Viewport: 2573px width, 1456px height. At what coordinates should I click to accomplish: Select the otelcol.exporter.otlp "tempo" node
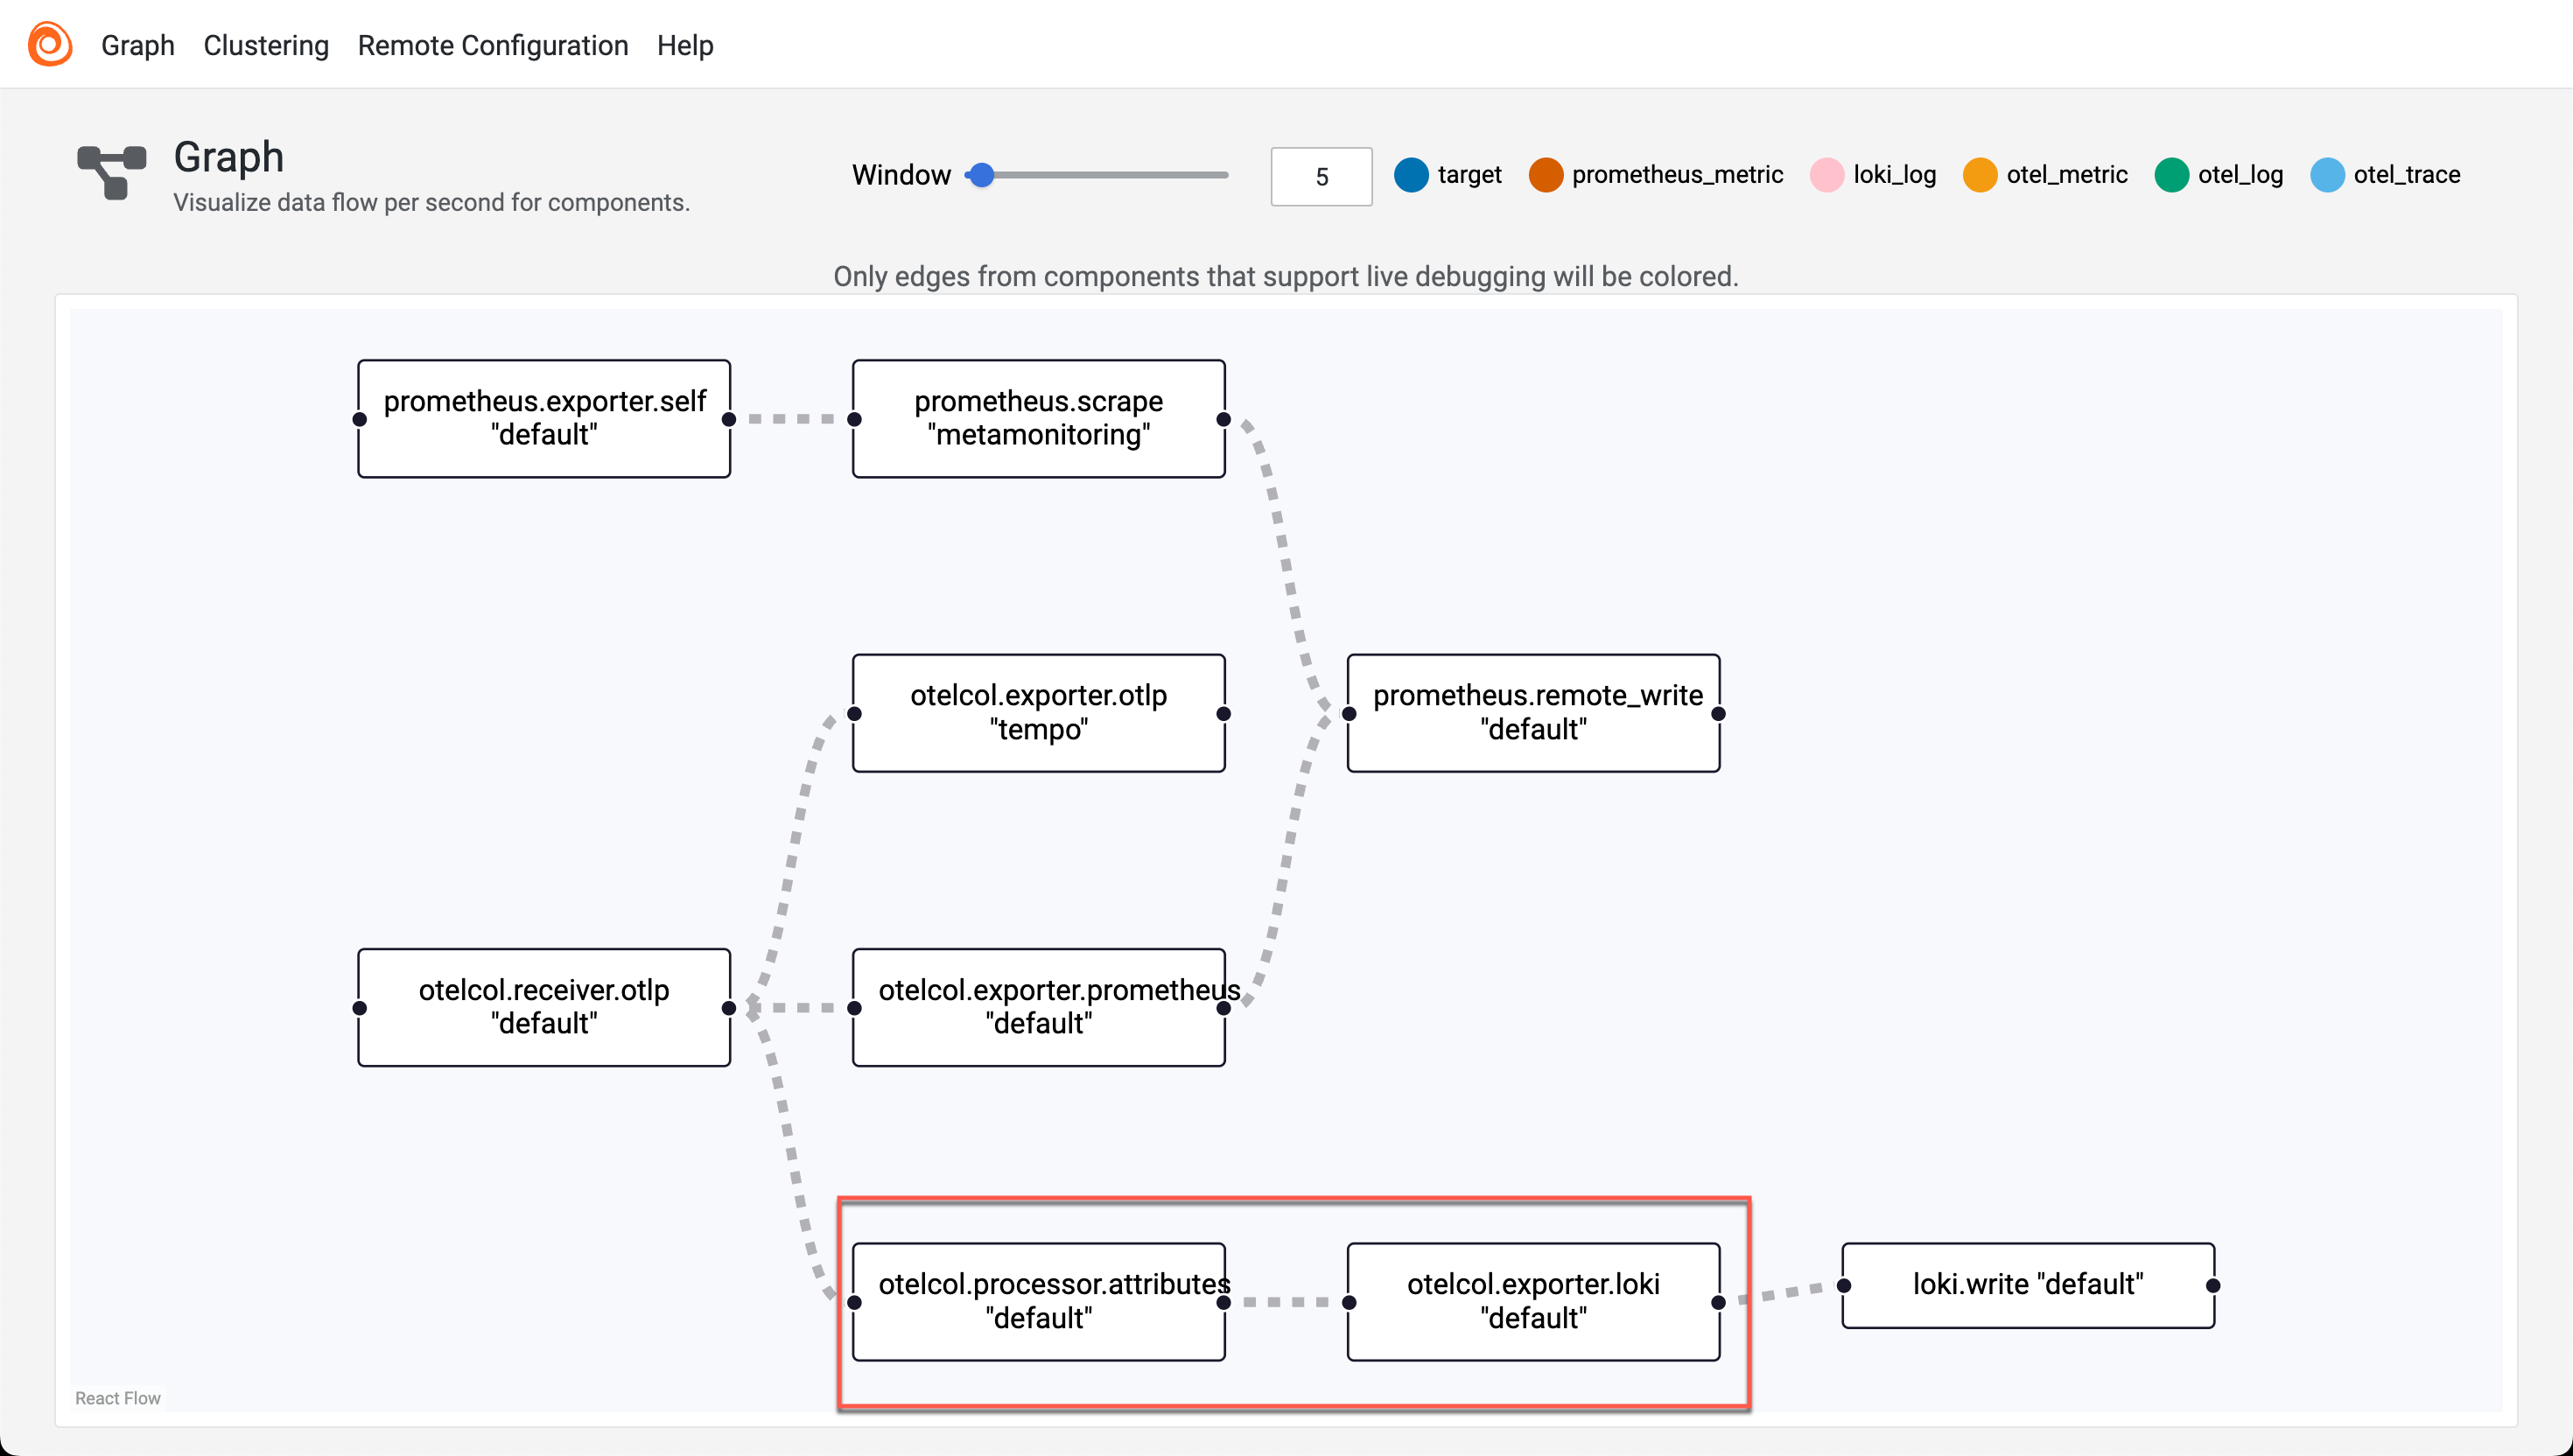point(1038,713)
